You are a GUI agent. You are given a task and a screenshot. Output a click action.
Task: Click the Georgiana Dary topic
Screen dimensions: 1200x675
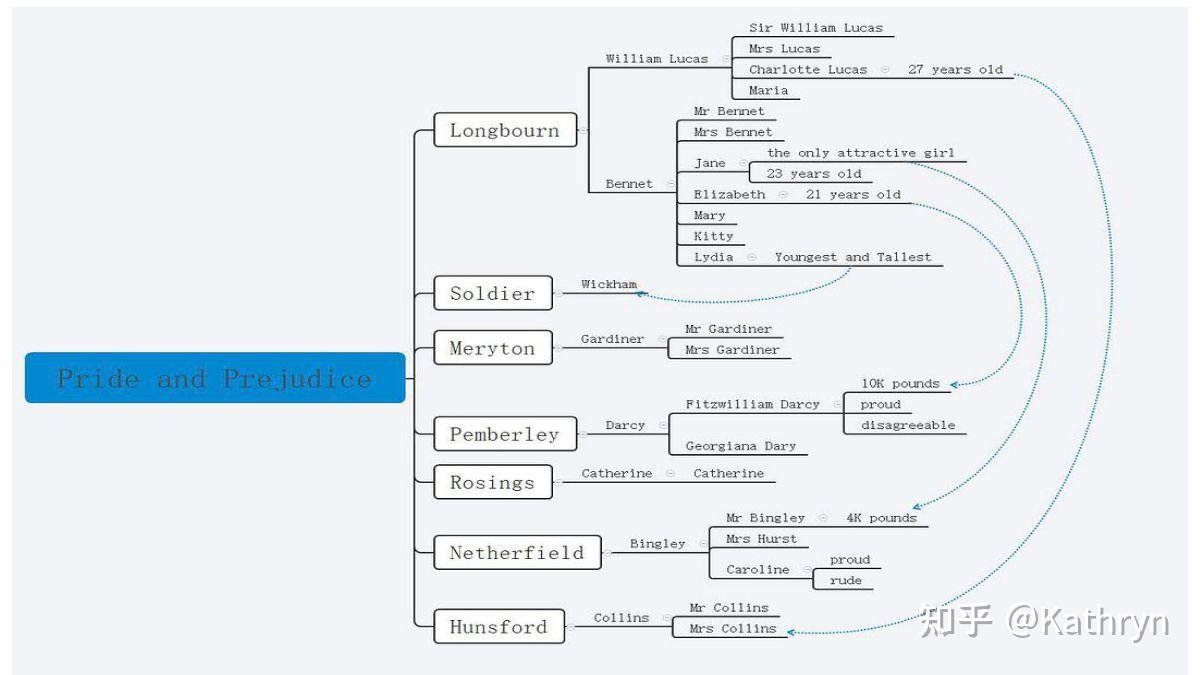point(741,446)
